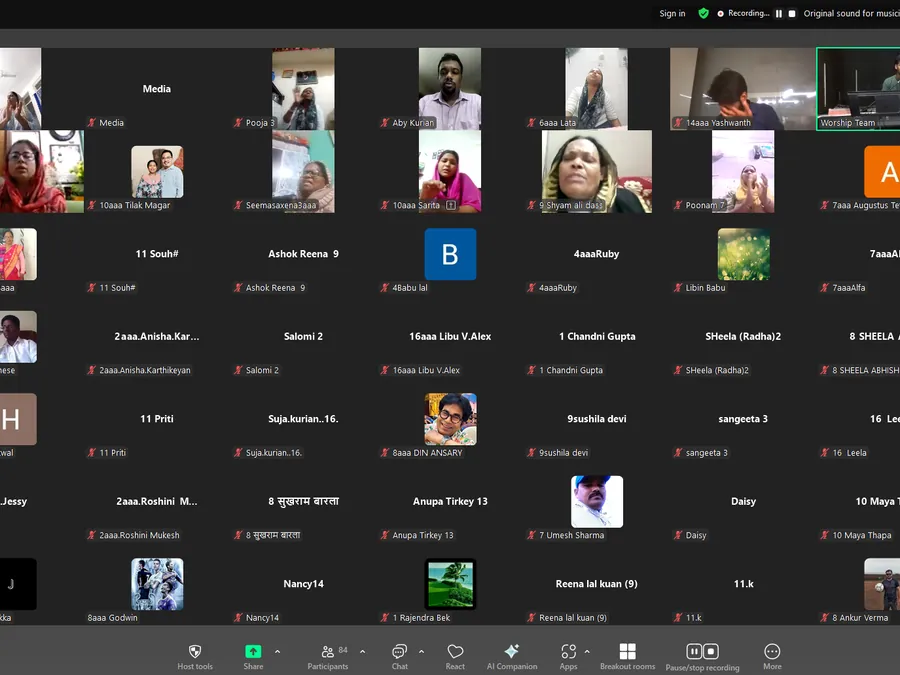
Task: Select 14aaa Yashwanth's video tile
Action: coord(743,89)
